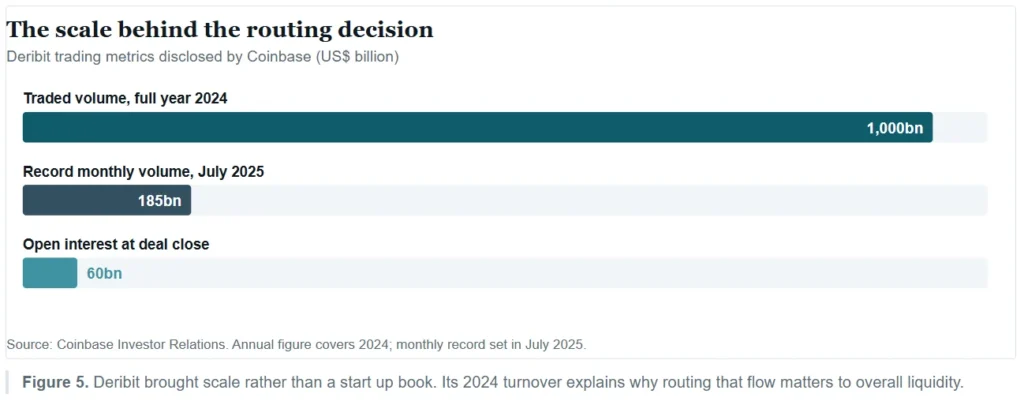Click the grey vertical bar beside the caption

[x=7, y=383]
